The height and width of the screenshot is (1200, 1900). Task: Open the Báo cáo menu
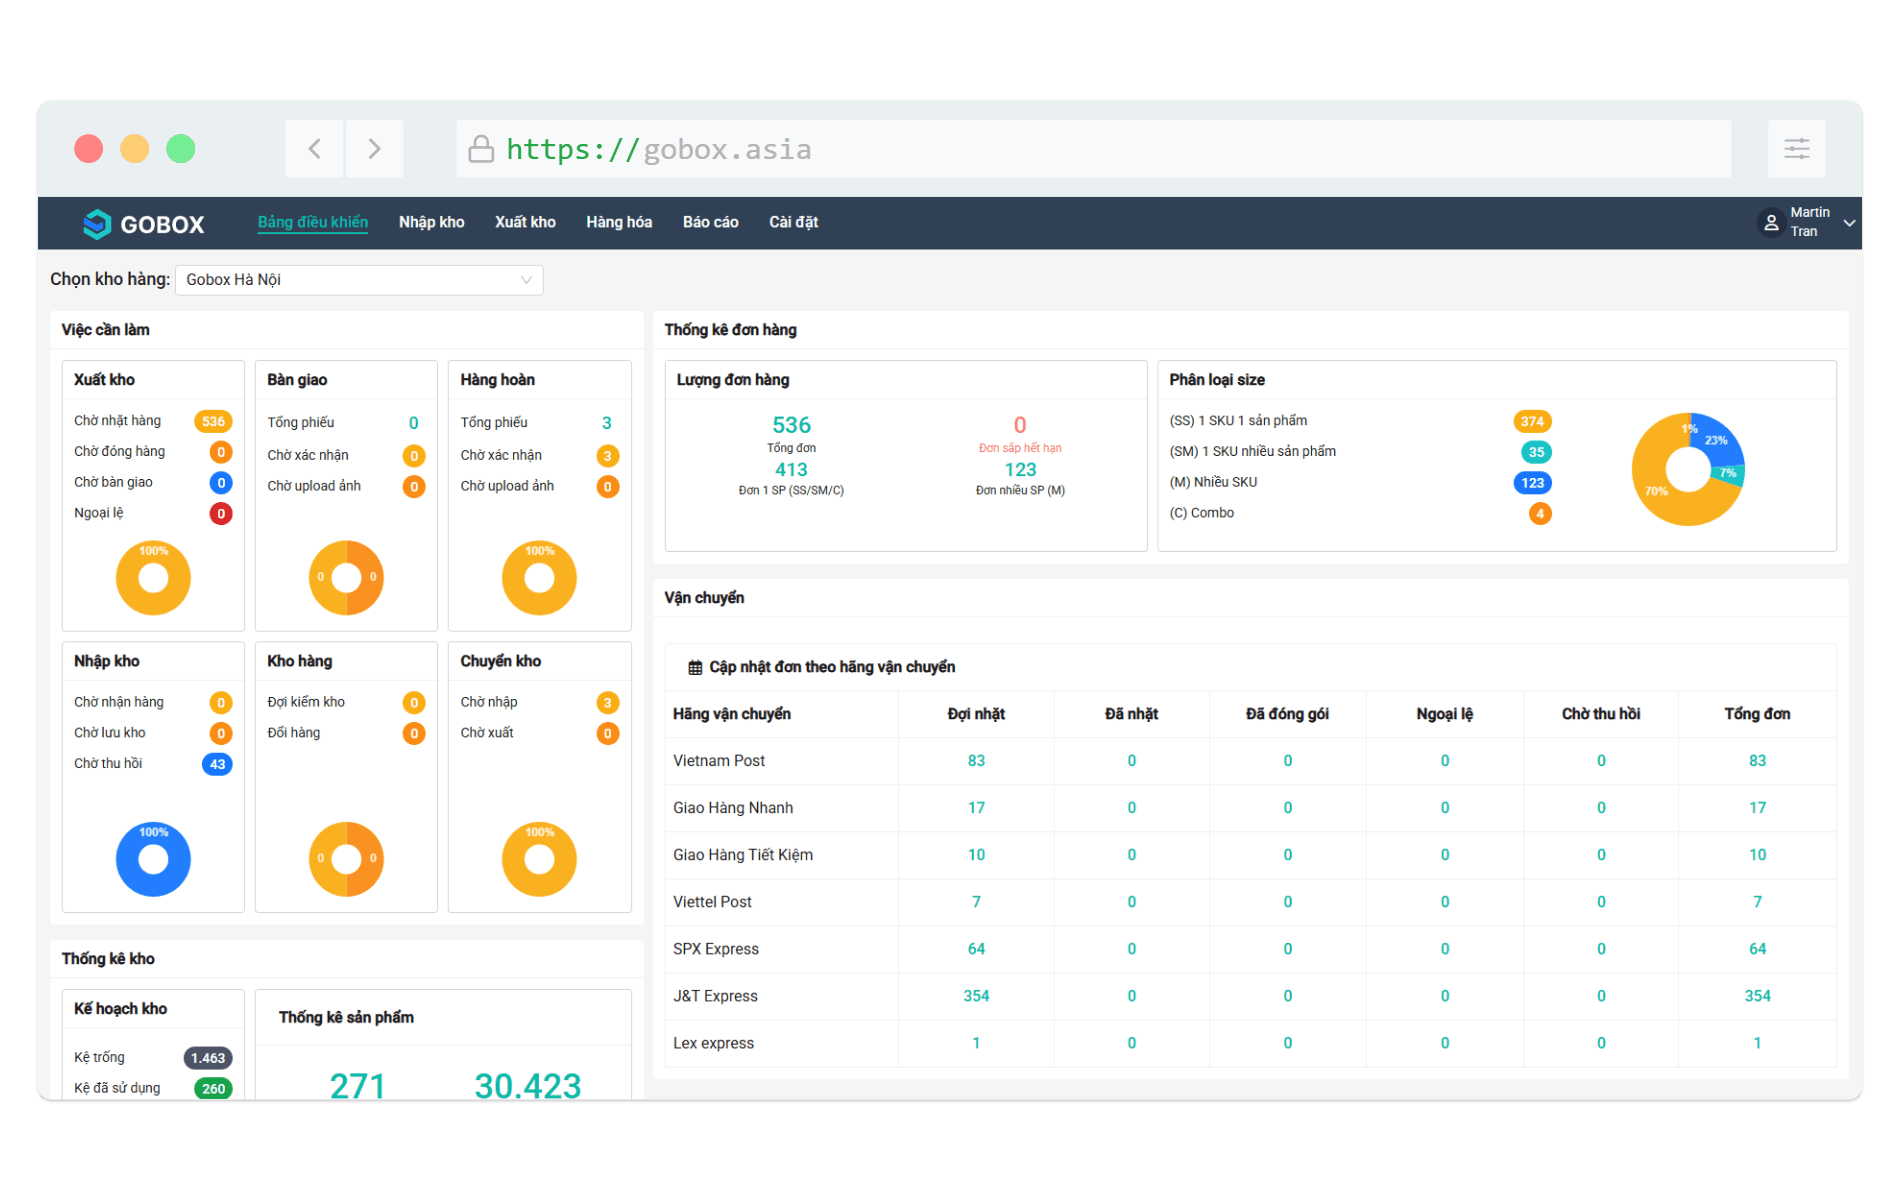tap(710, 222)
